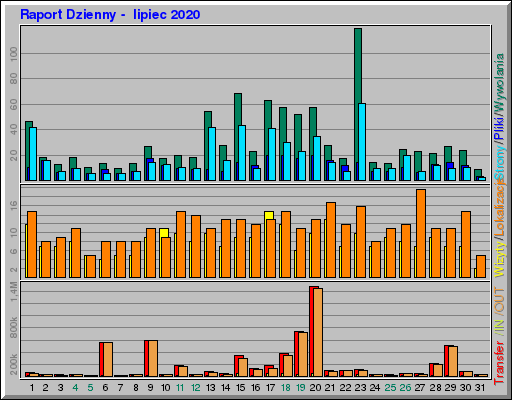Click the "/OUT" legend label
The width and height of the screenshot is (512, 400).
pyautogui.click(x=499, y=301)
